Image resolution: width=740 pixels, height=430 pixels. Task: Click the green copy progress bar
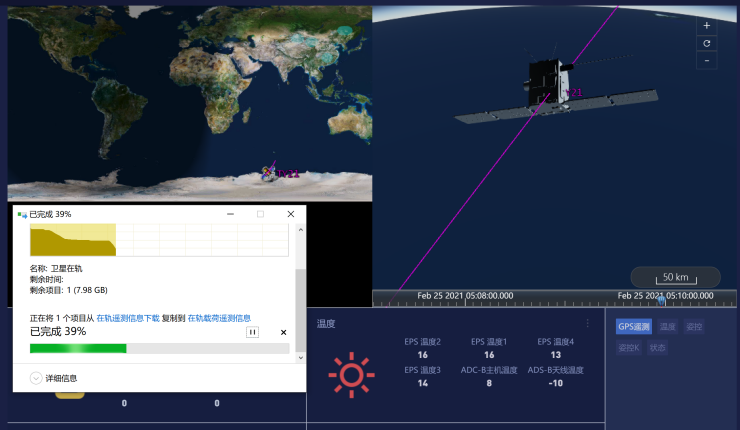[78, 348]
